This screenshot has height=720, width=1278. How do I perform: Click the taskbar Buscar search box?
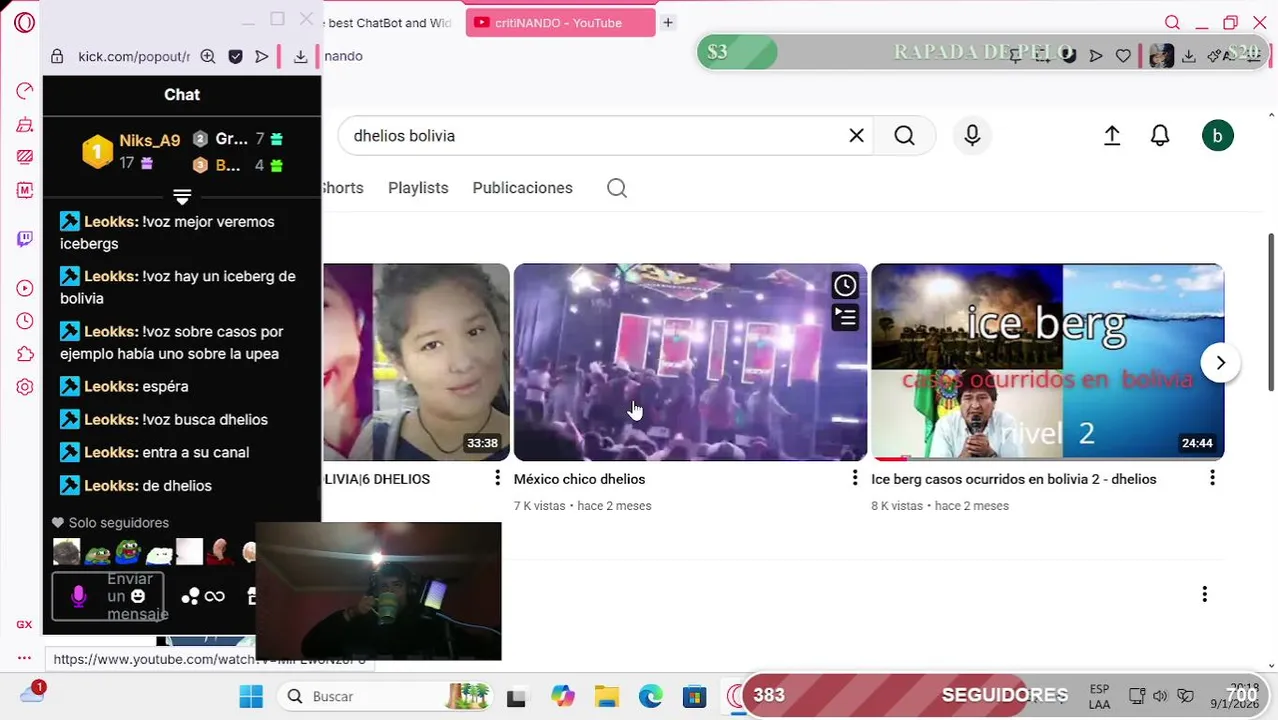pyautogui.click(x=386, y=696)
